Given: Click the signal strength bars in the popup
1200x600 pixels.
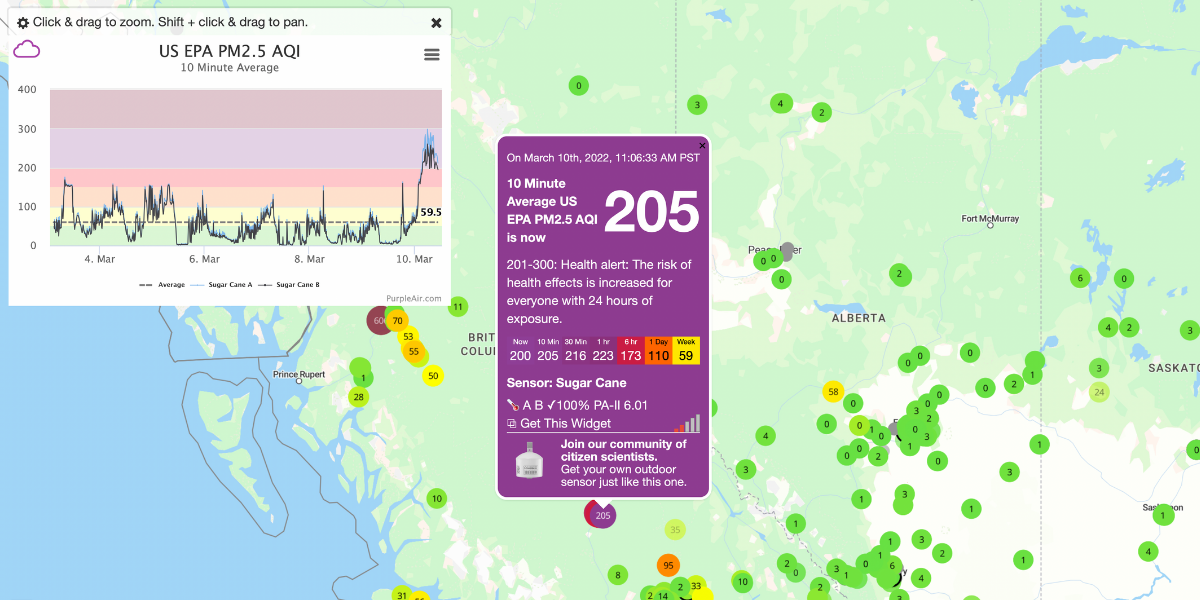Looking at the screenshot, I should click(x=688, y=424).
